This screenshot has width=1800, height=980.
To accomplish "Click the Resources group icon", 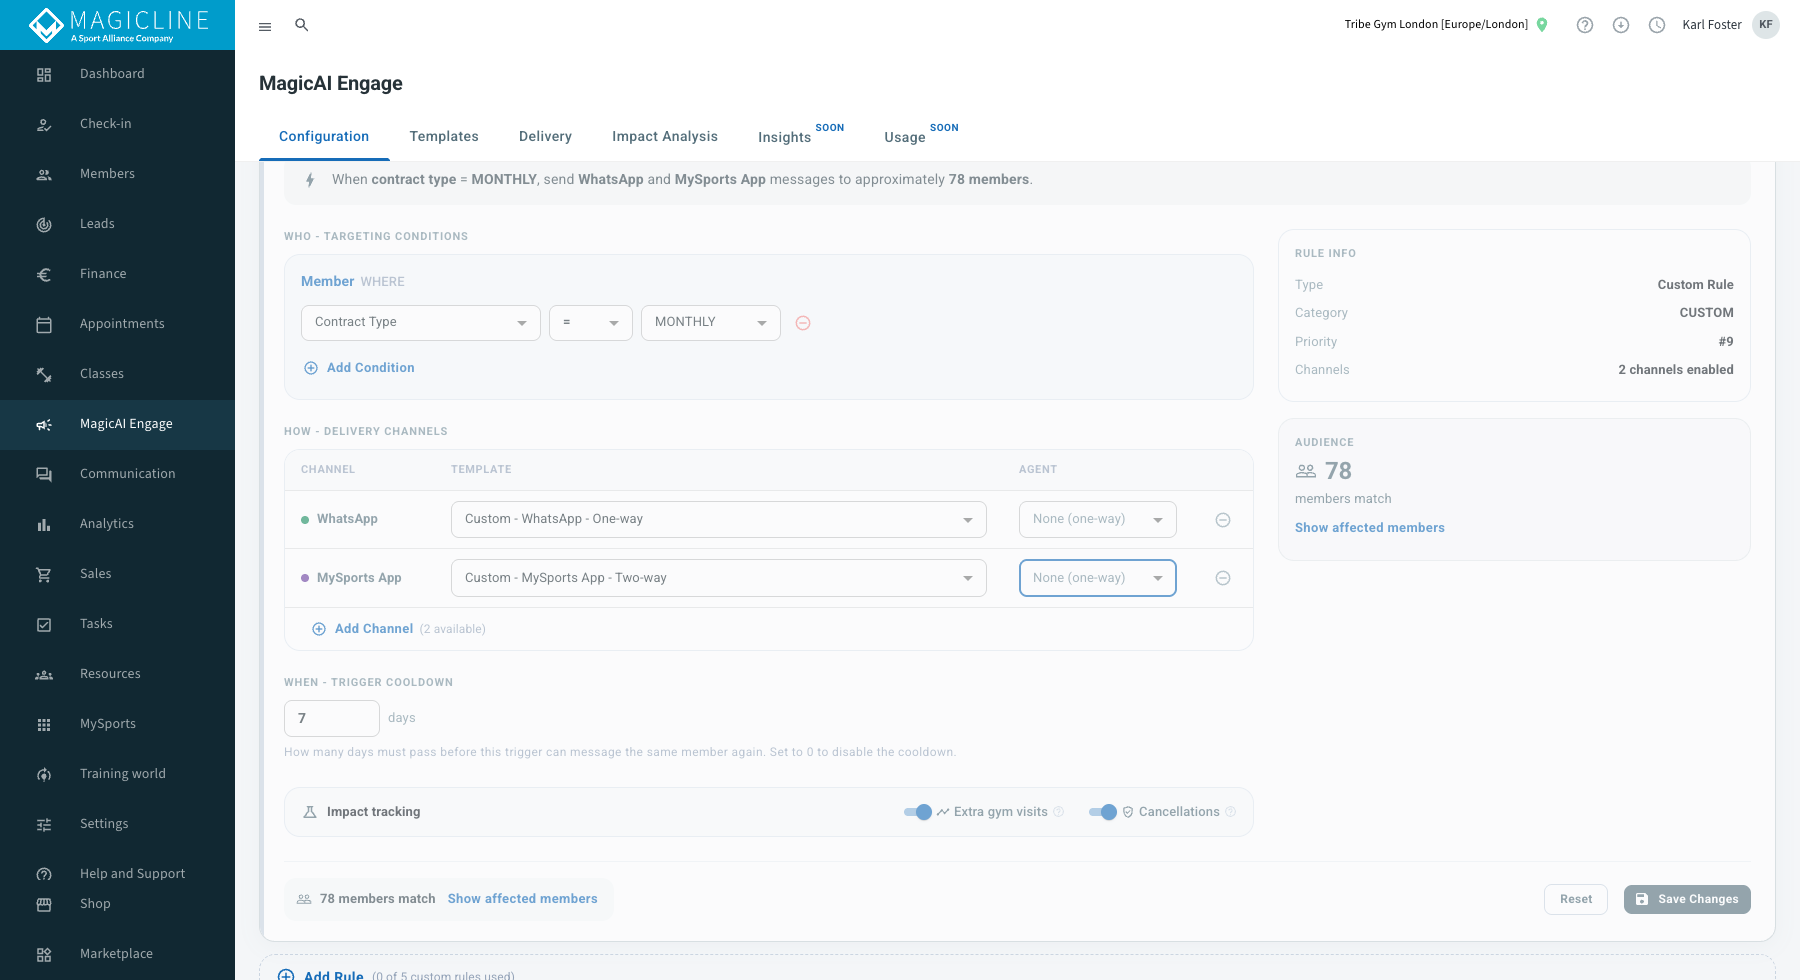I will [x=44, y=674].
